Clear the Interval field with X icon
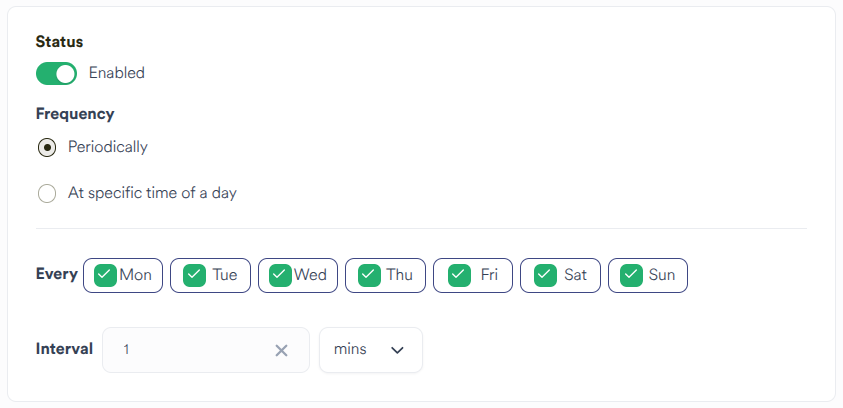843x408 pixels. (x=281, y=350)
